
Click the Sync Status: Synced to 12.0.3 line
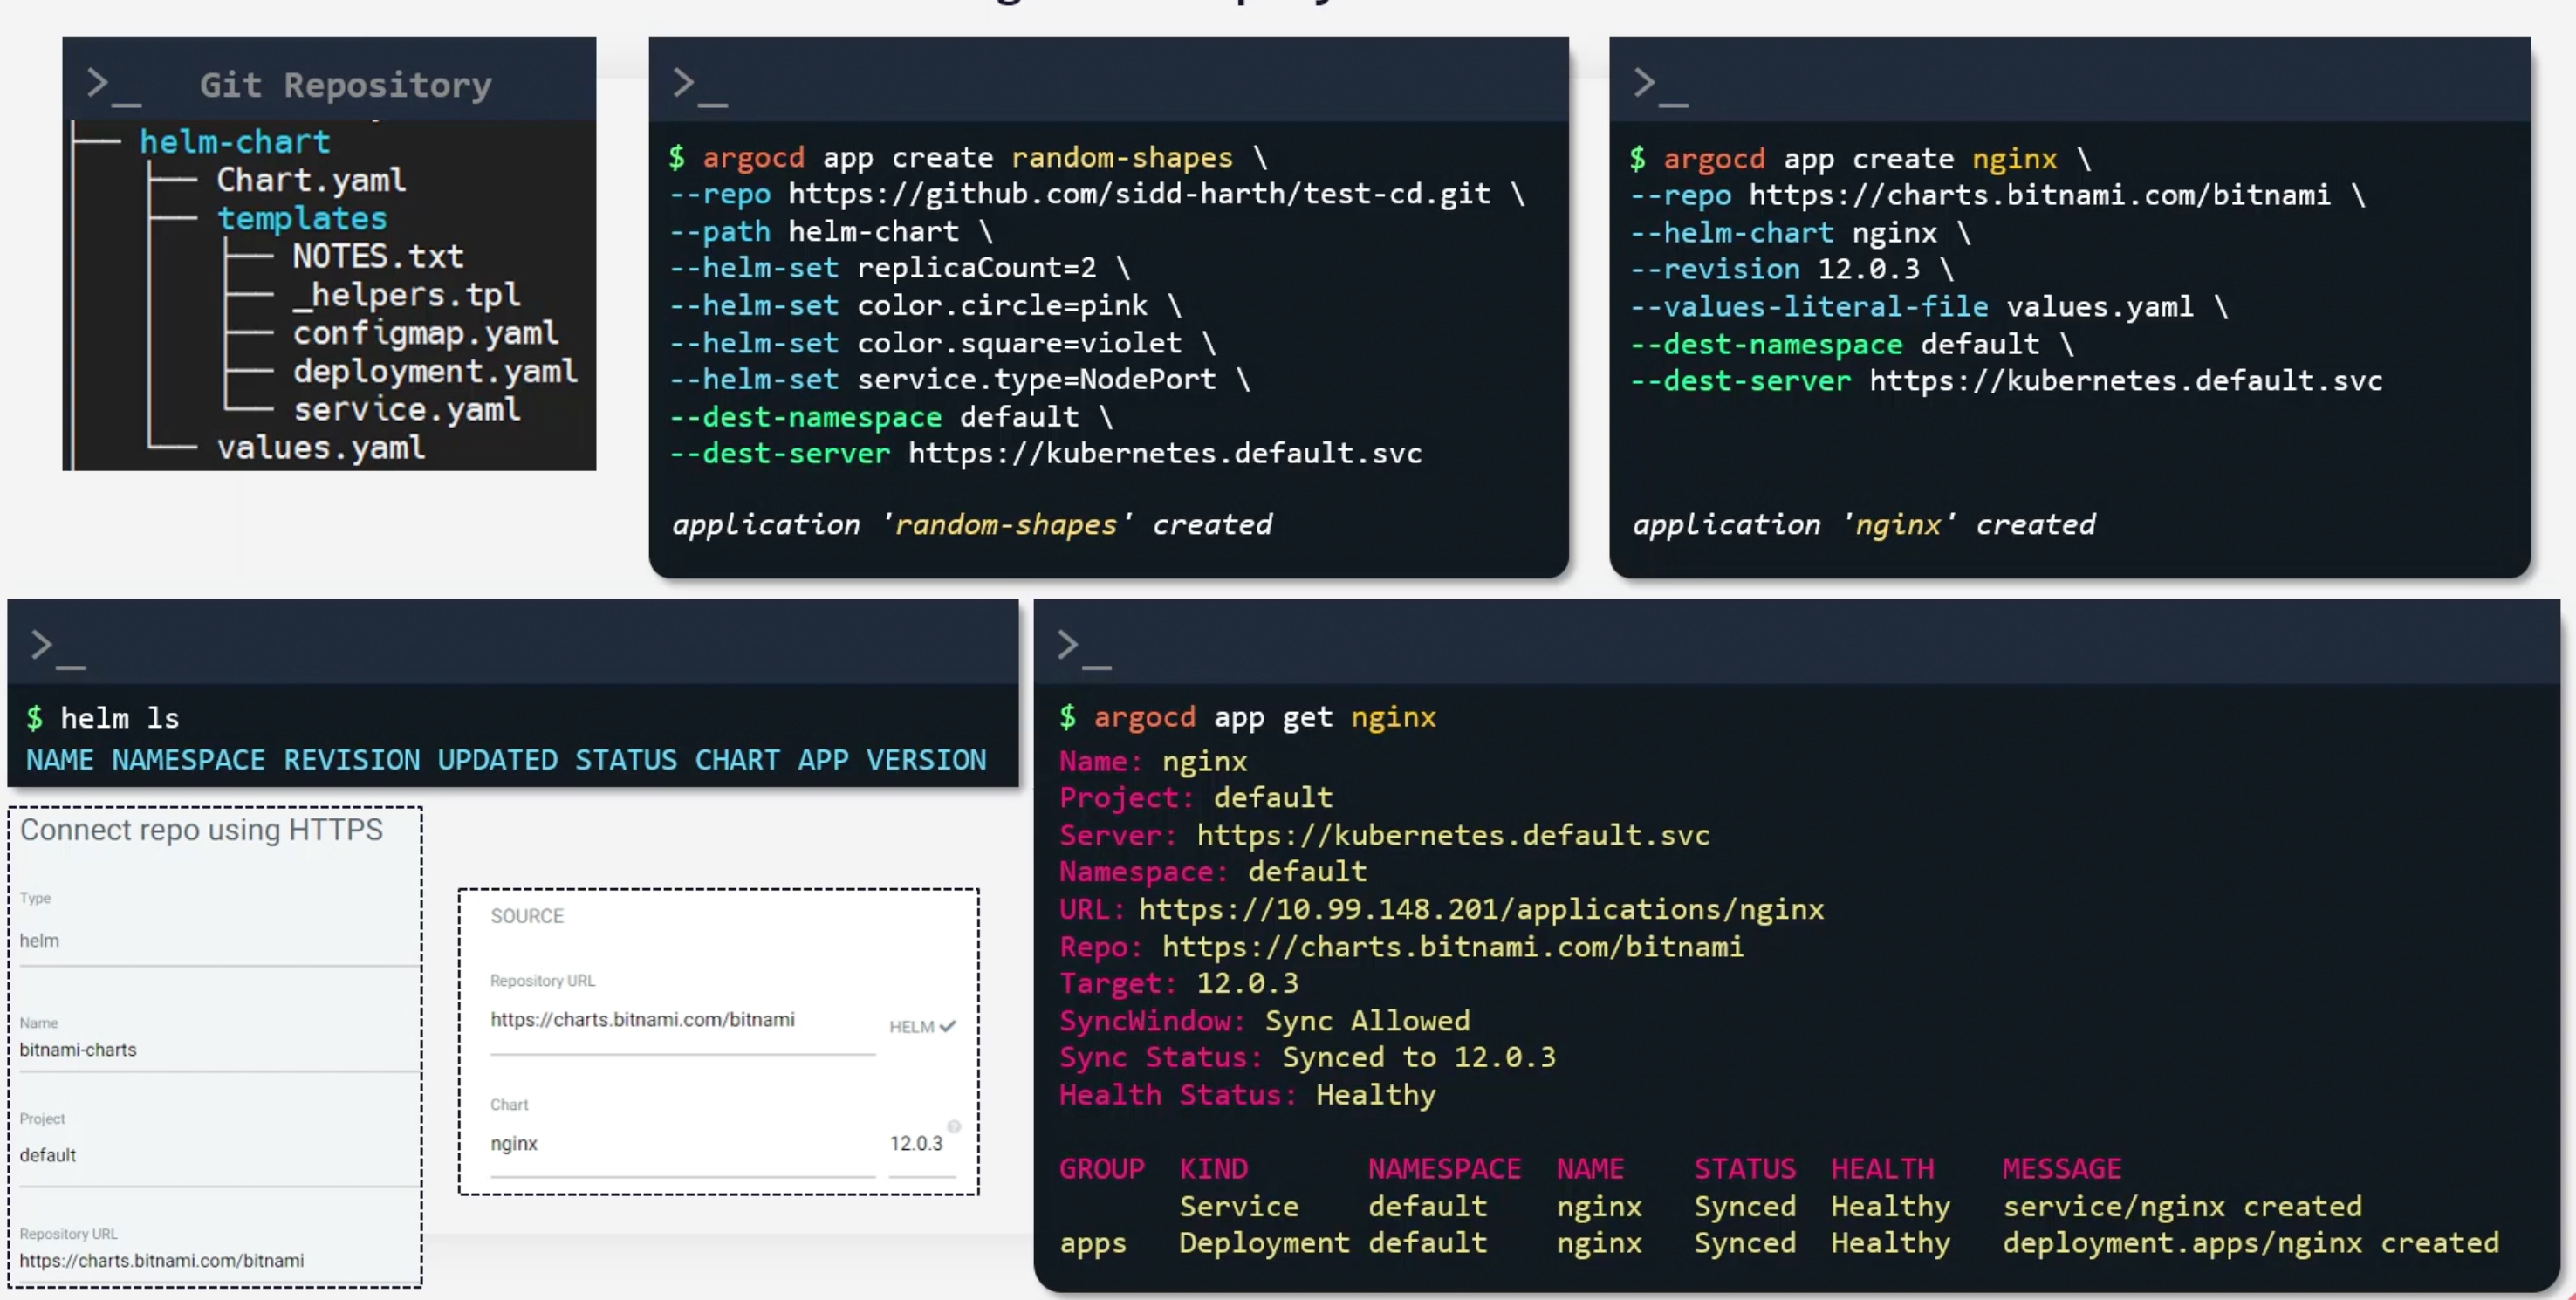point(1308,1057)
